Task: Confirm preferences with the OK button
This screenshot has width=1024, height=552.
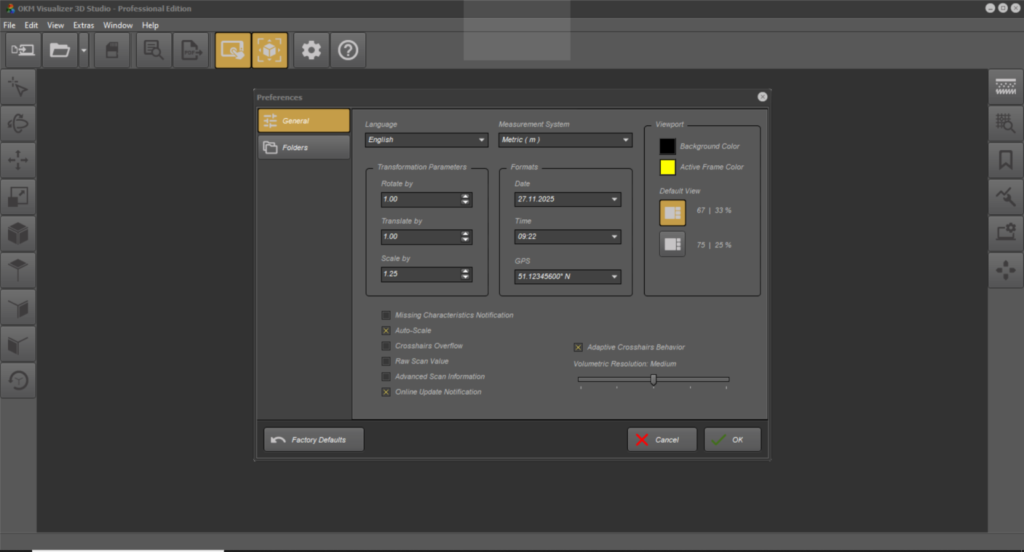Action: tap(732, 439)
